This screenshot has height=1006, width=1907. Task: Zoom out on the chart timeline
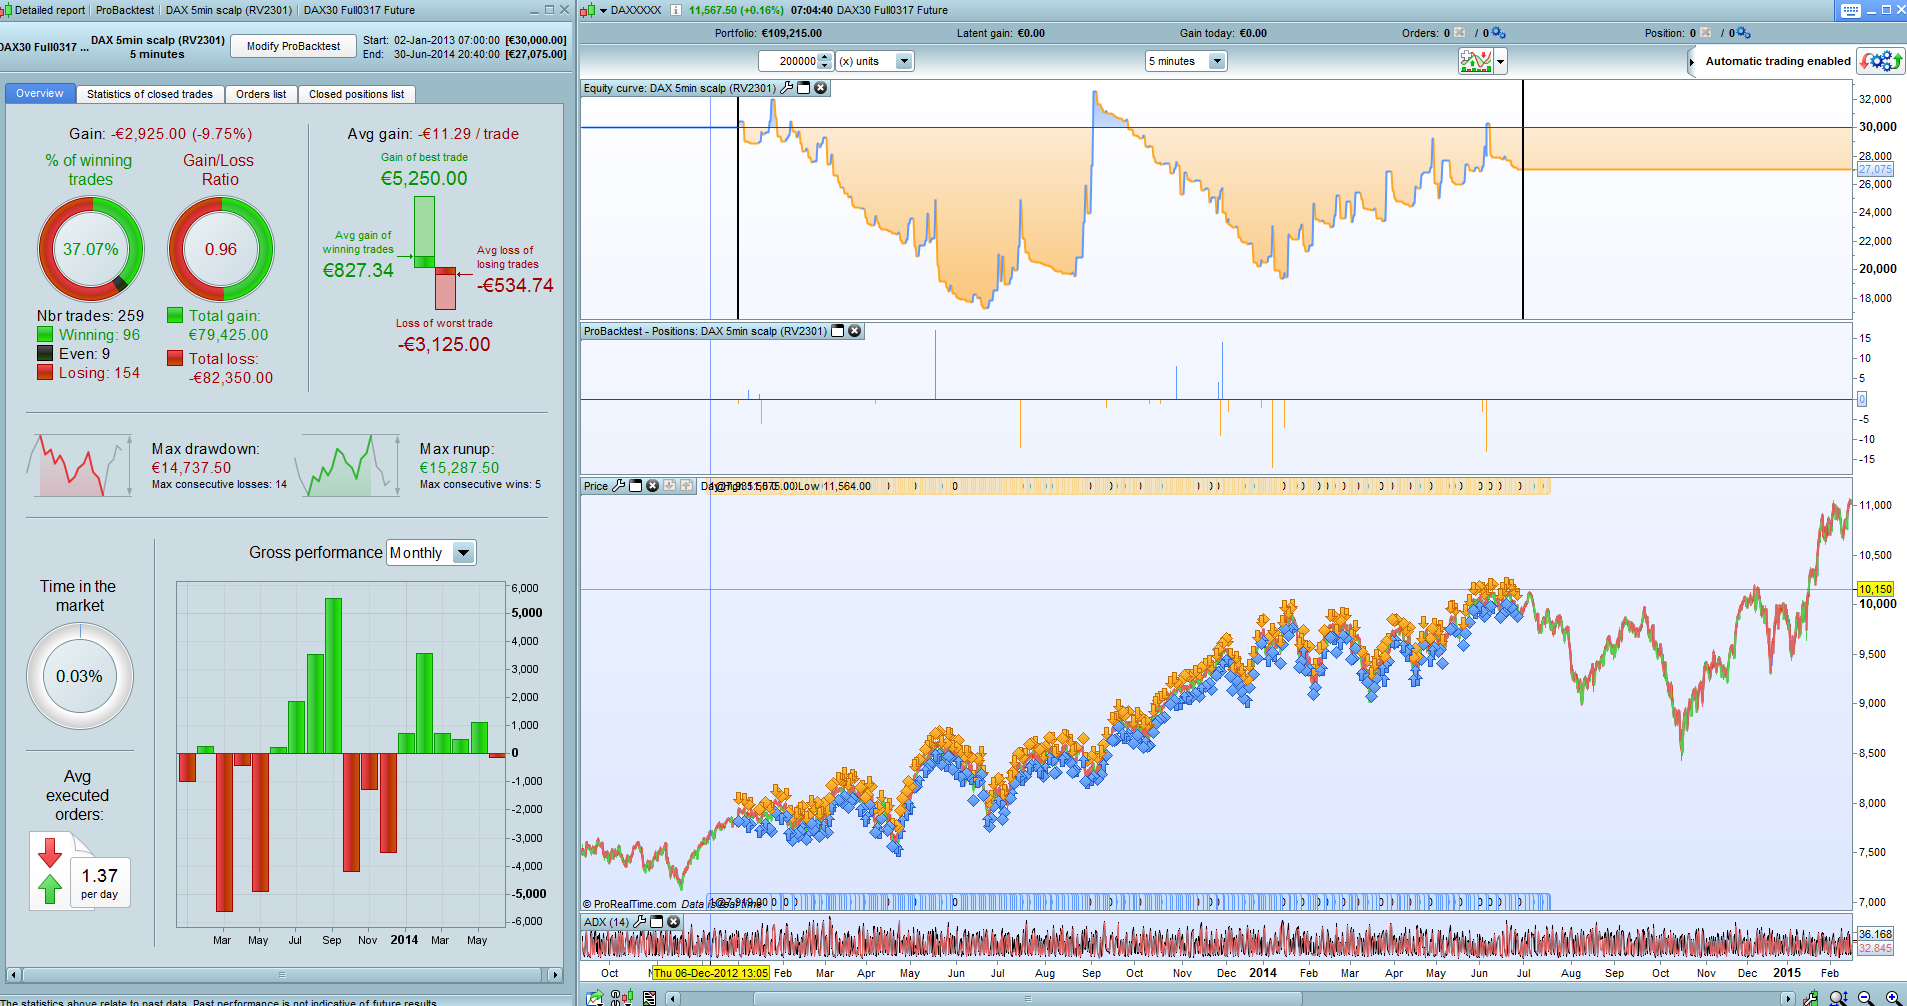click(x=1865, y=998)
